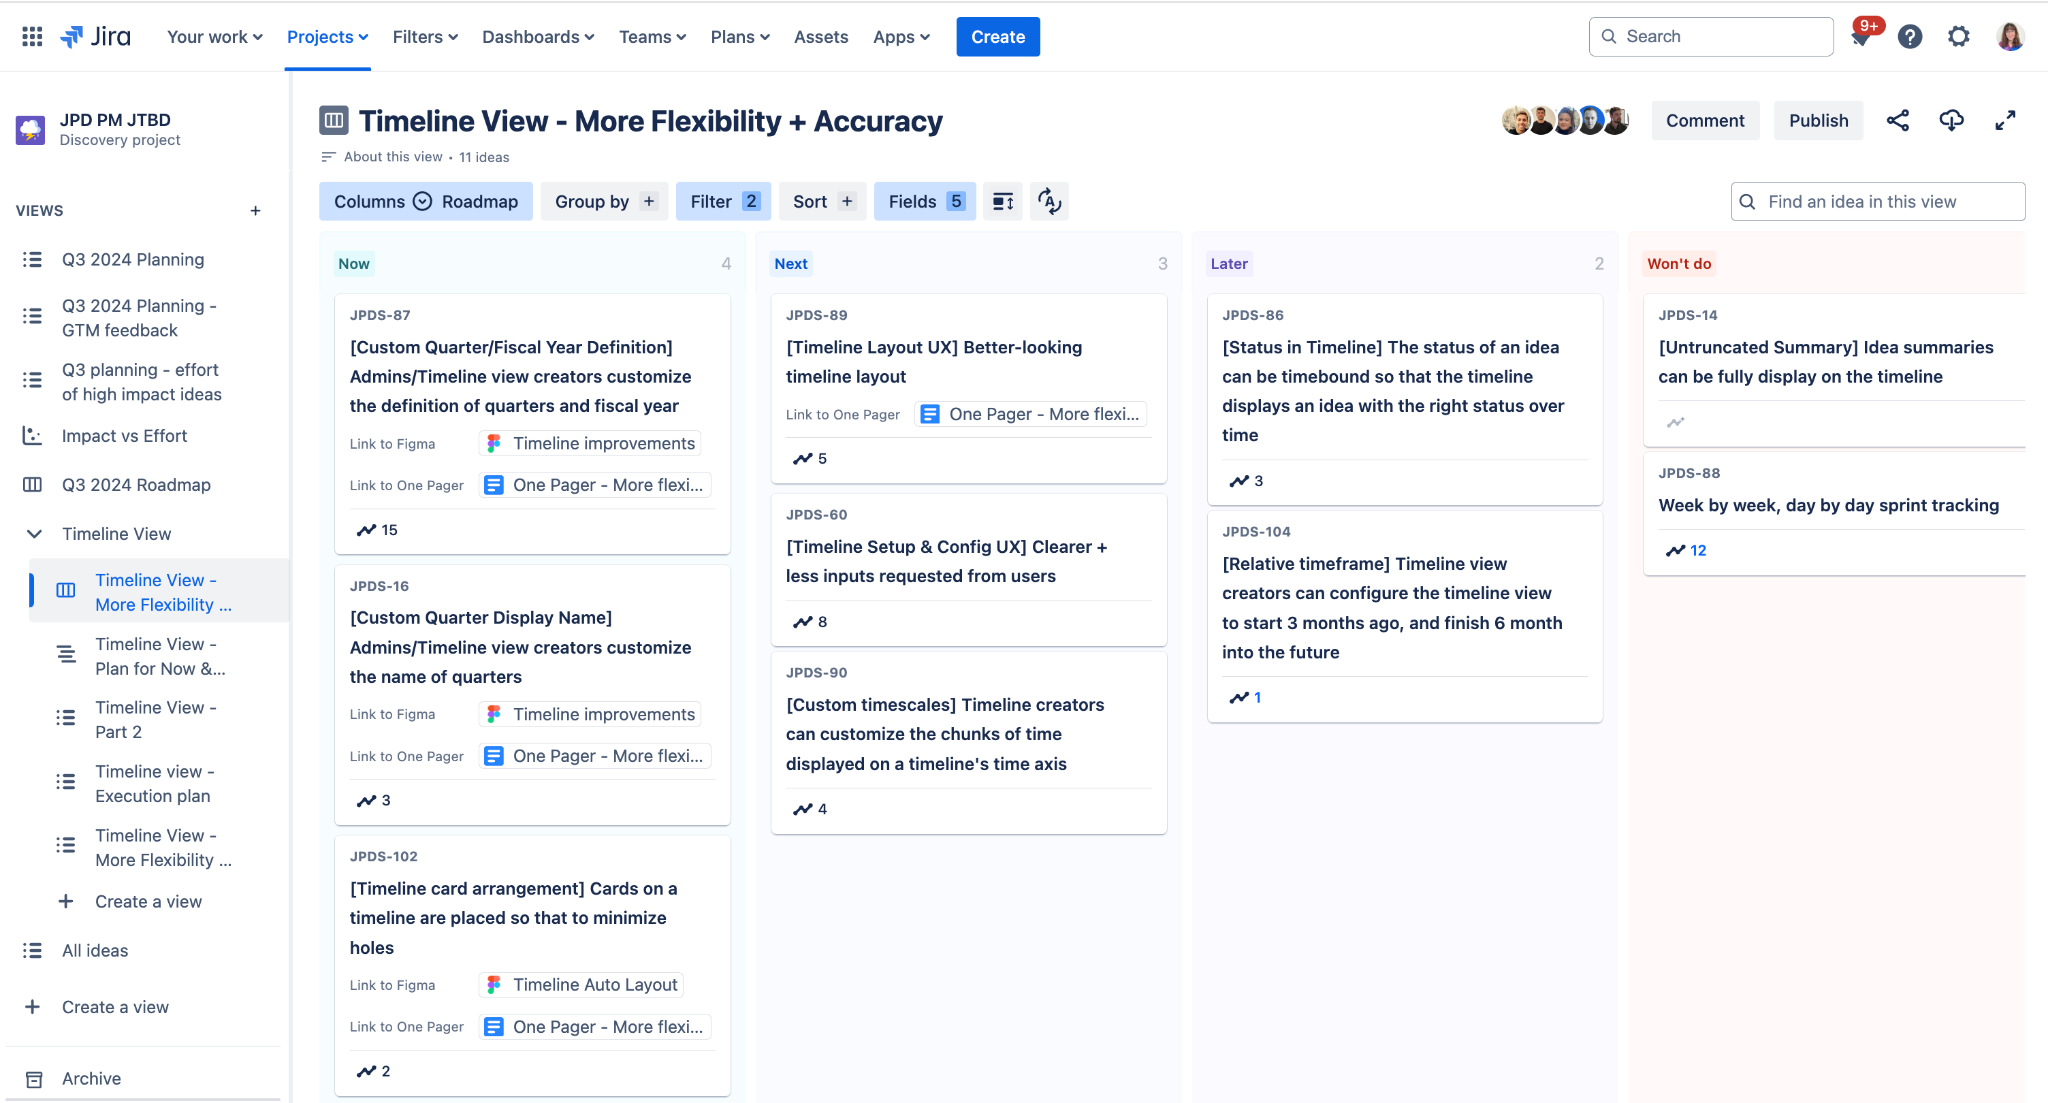
Task: Open the Filter options with 2 applied
Action: click(x=724, y=202)
